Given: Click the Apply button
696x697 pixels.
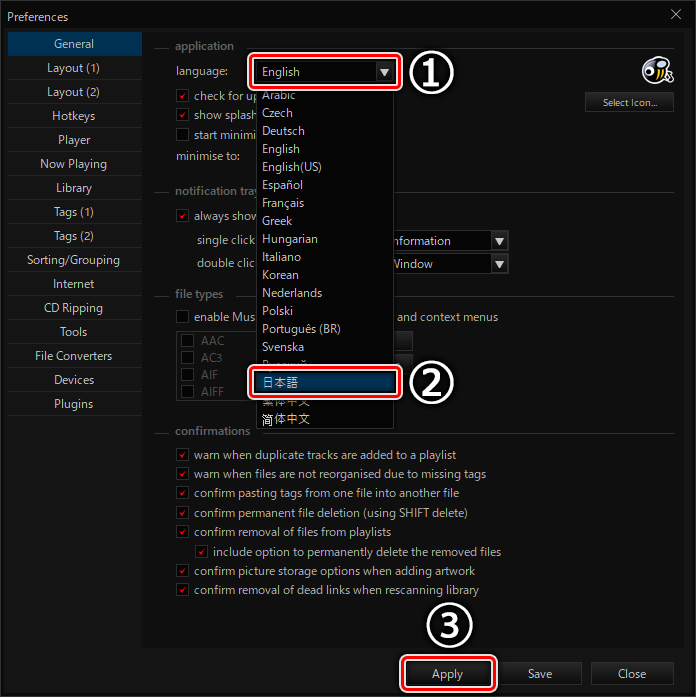Looking at the screenshot, I should coord(448,673).
